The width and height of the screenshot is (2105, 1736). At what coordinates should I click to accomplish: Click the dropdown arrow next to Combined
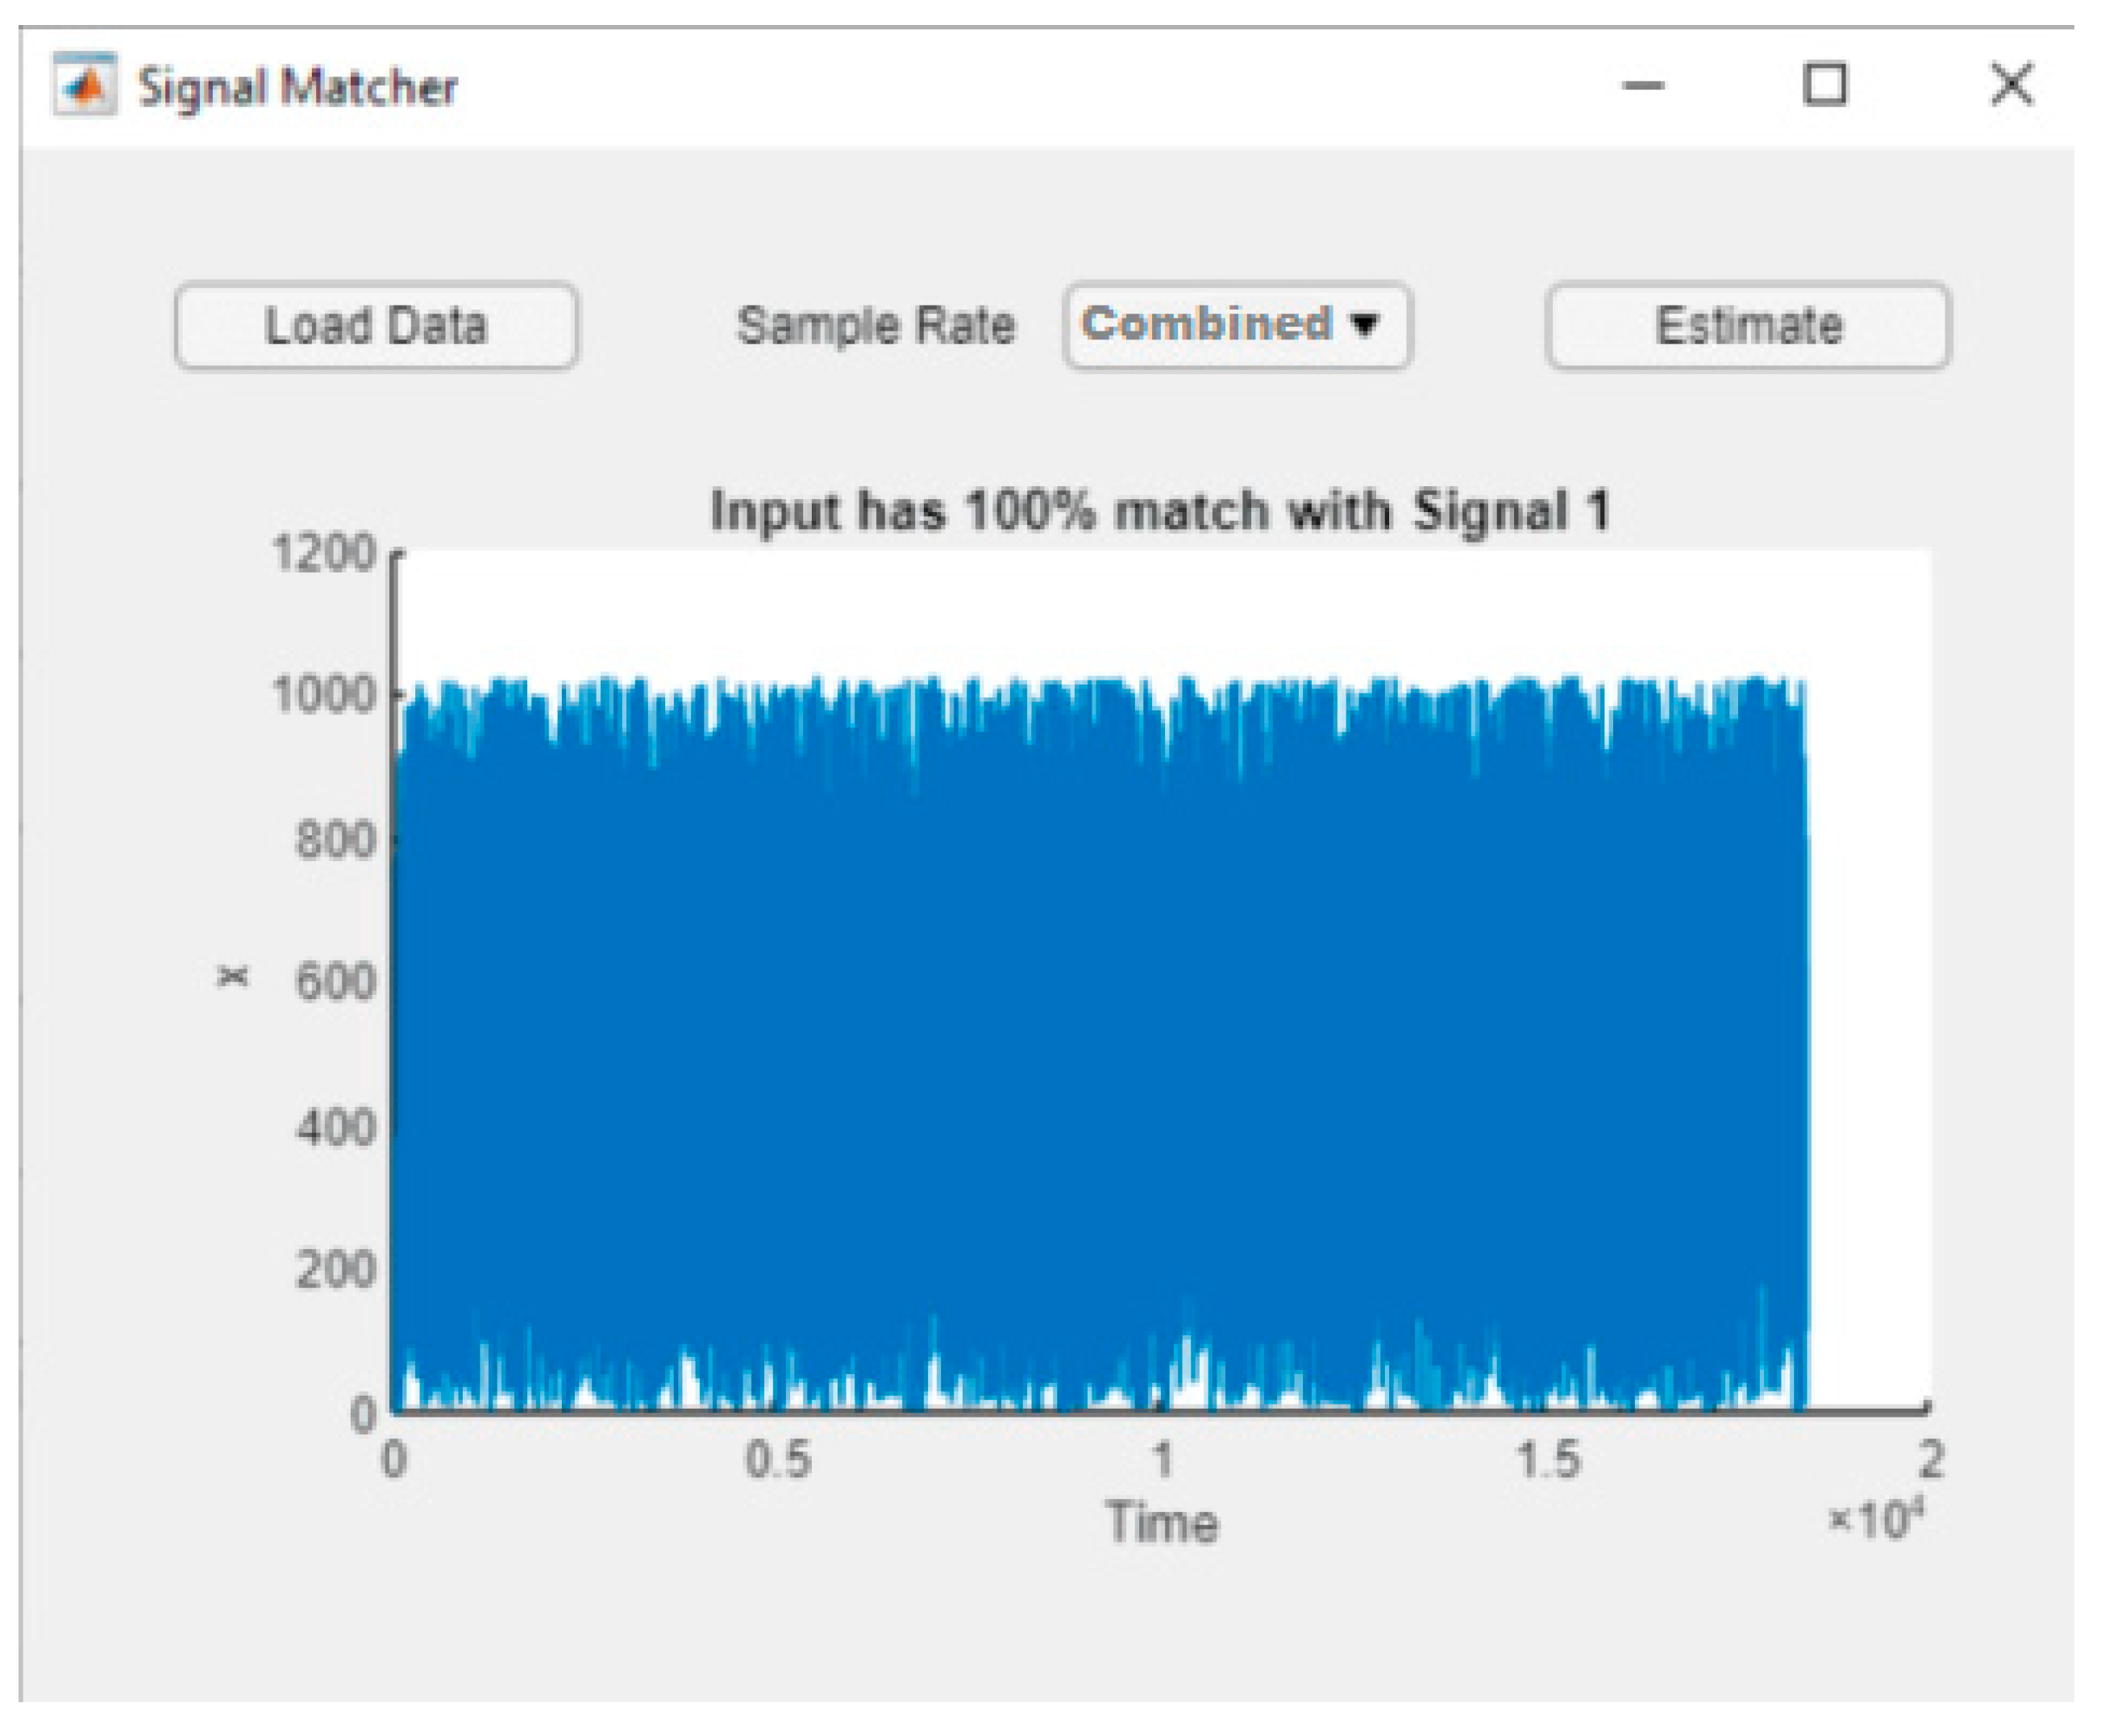(1364, 324)
